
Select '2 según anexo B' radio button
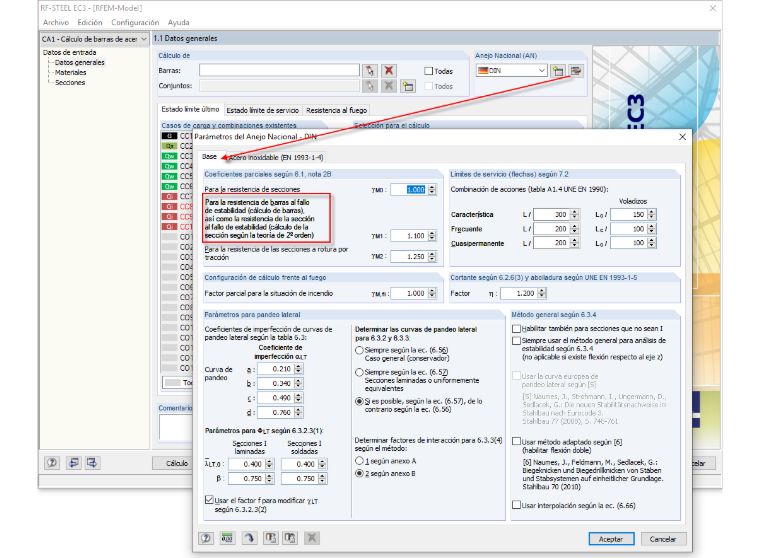tap(359, 474)
